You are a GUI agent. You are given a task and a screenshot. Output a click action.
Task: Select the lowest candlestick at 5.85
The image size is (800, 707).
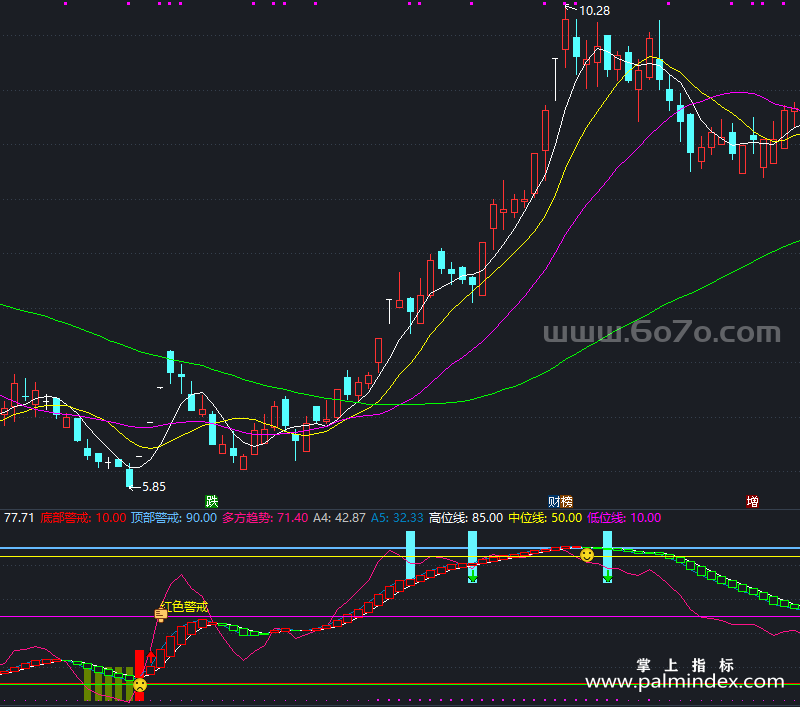click(x=130, y=476)
